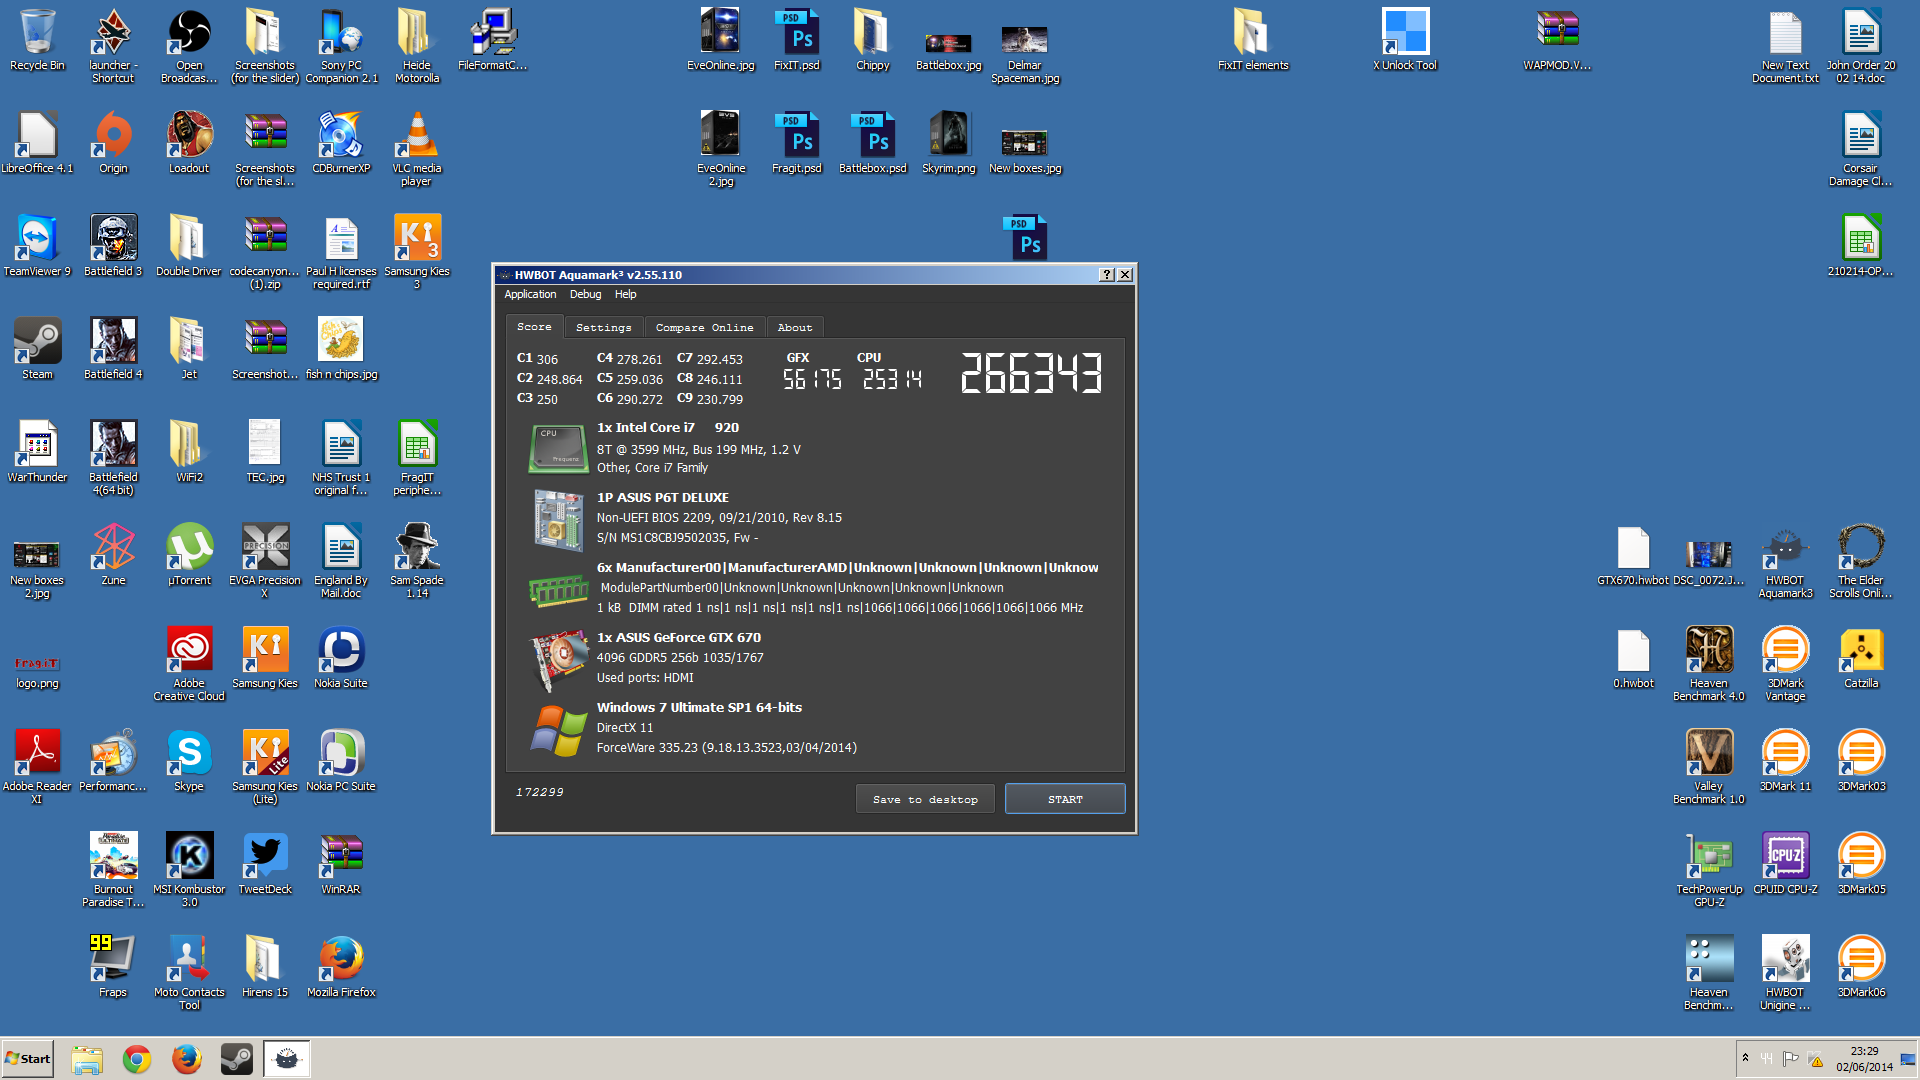Select the Origin desktop icon

pos(113,142)
